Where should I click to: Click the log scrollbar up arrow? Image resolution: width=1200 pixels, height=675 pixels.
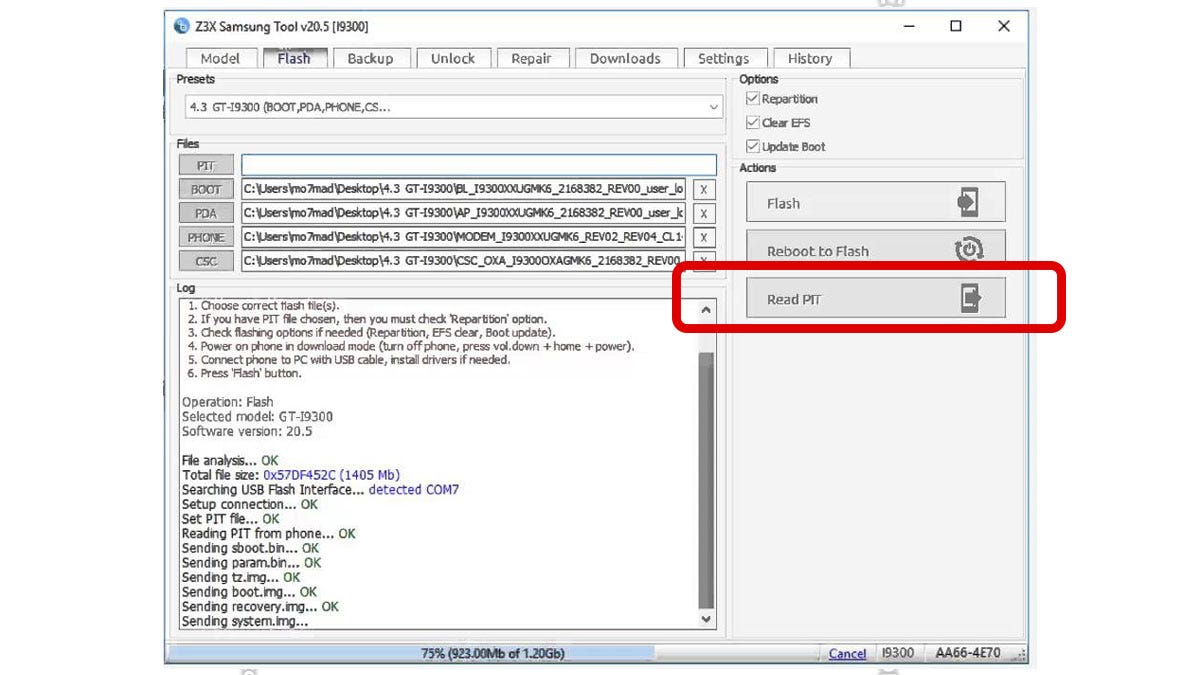[x=707, y=310]
